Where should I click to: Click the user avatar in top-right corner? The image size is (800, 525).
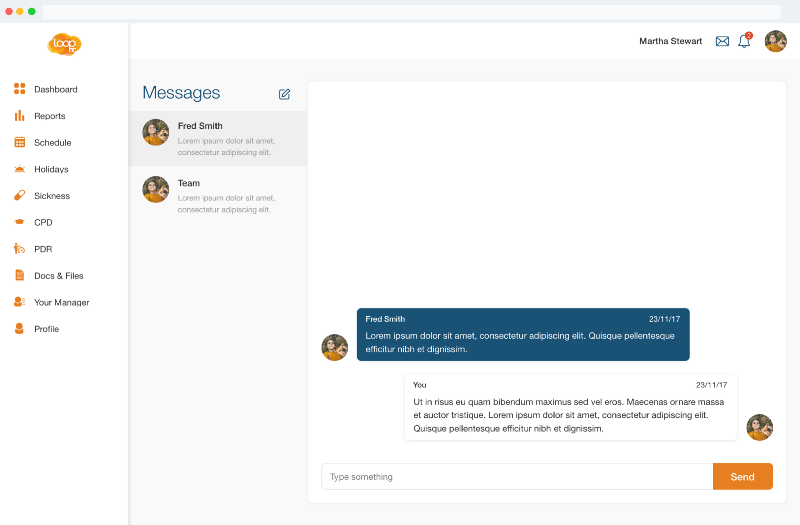pyautogui.click(x=775, y=41)
